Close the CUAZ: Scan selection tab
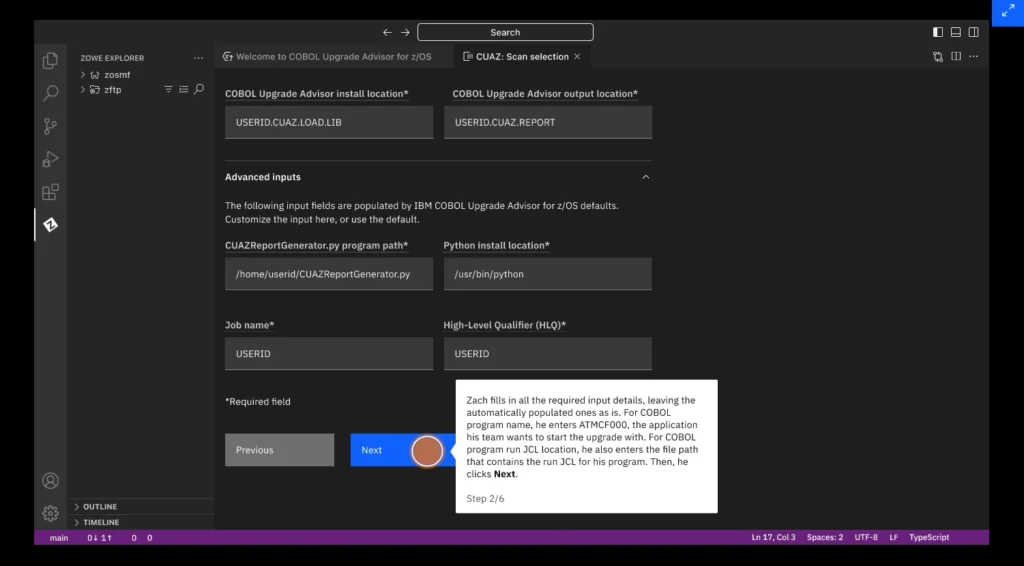This screenshot has height=566, width=1024. [x=577, y=57]
